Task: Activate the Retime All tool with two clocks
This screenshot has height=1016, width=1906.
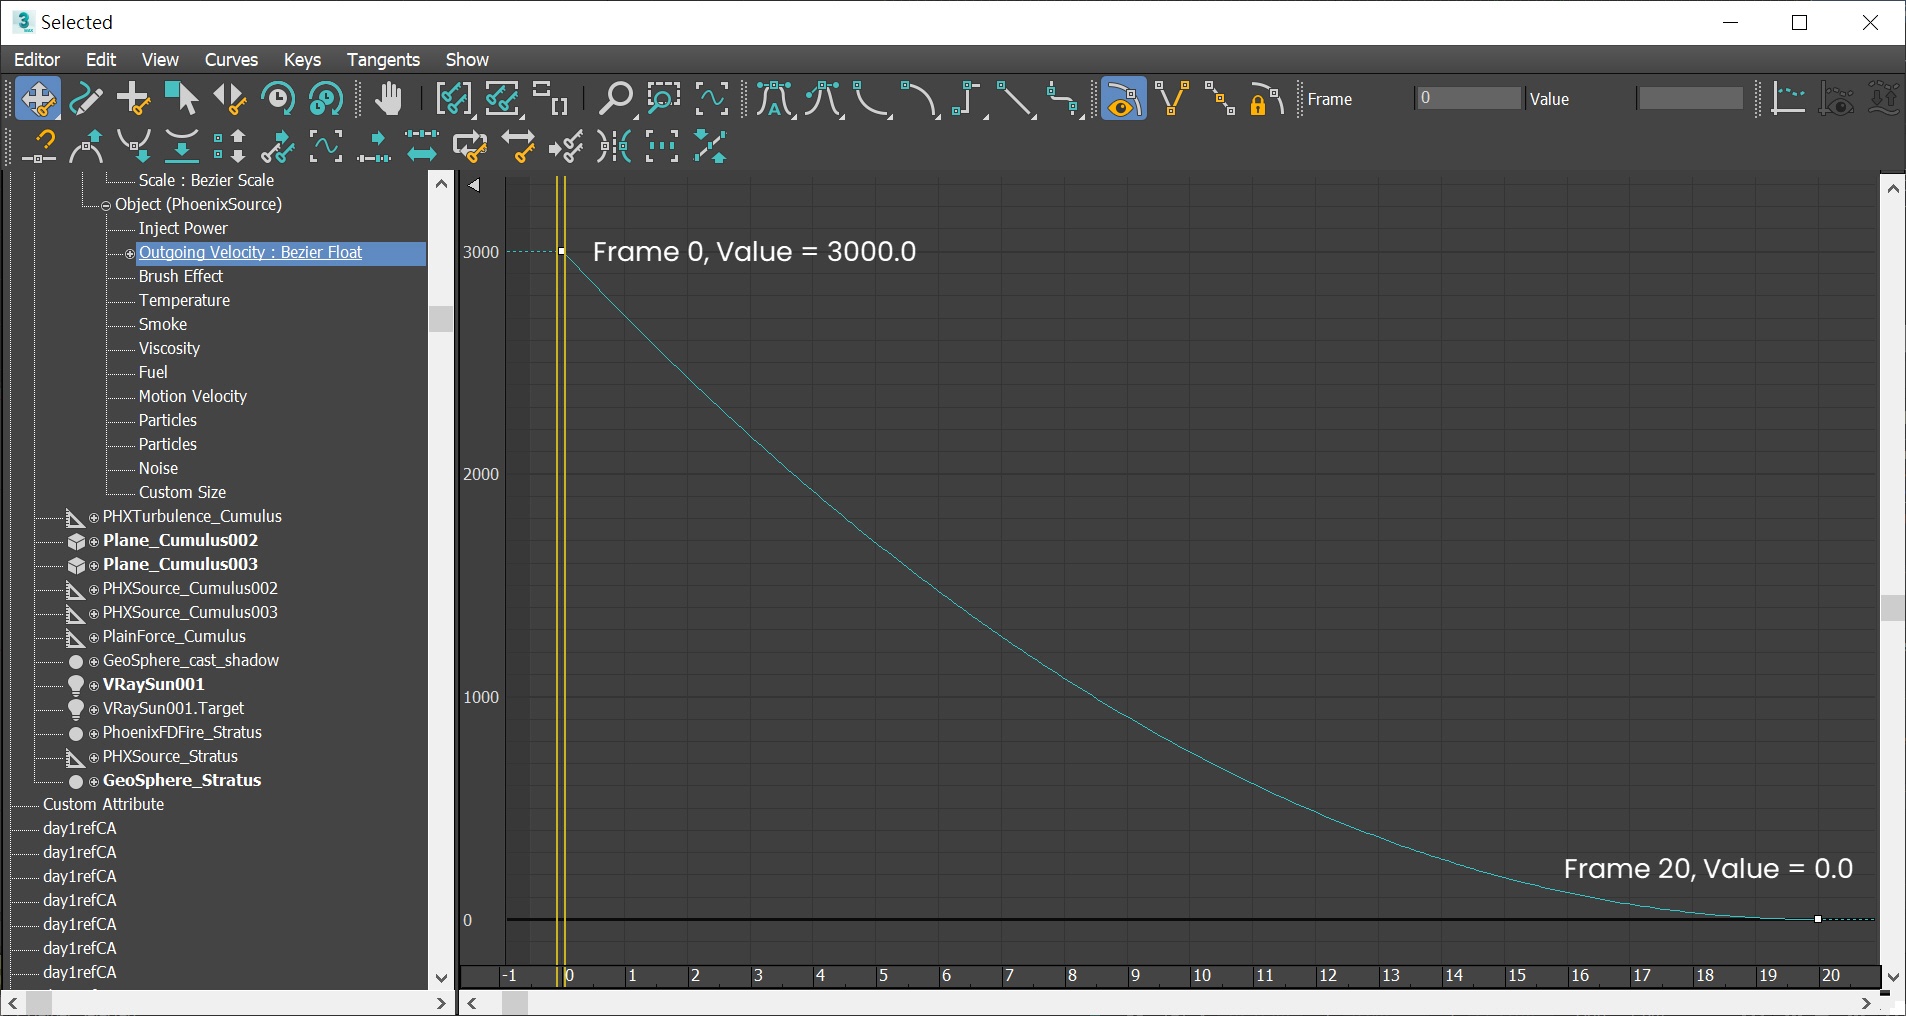Action: click(x=325, y=99)
